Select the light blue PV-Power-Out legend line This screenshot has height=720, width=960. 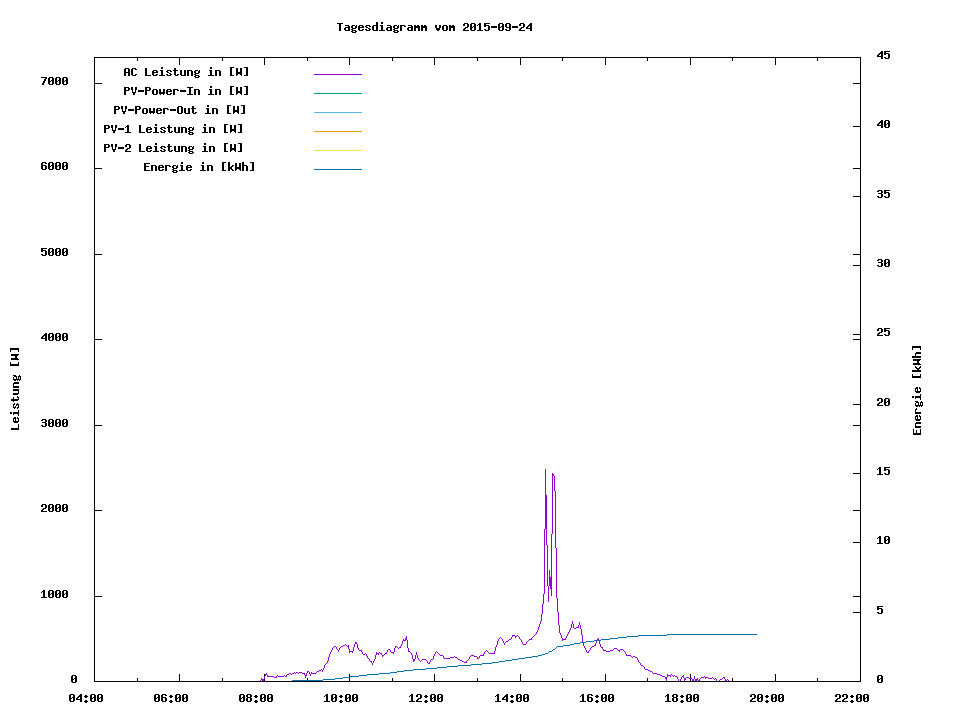[x=337, y=112]
